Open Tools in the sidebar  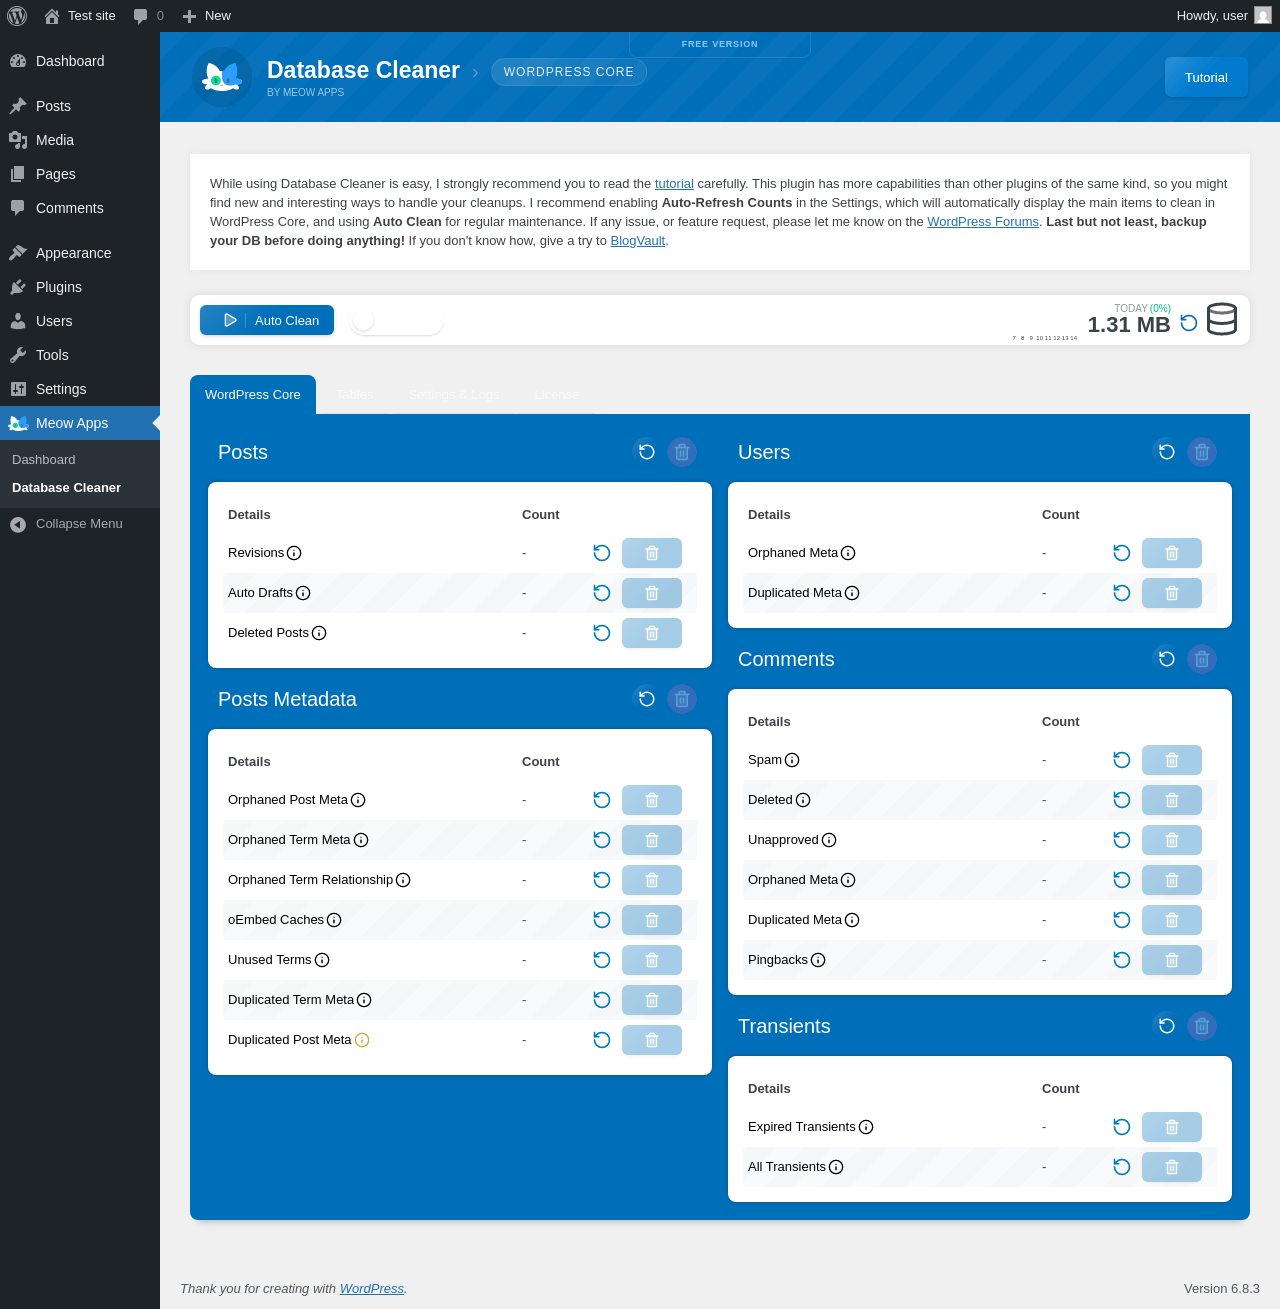80,355
